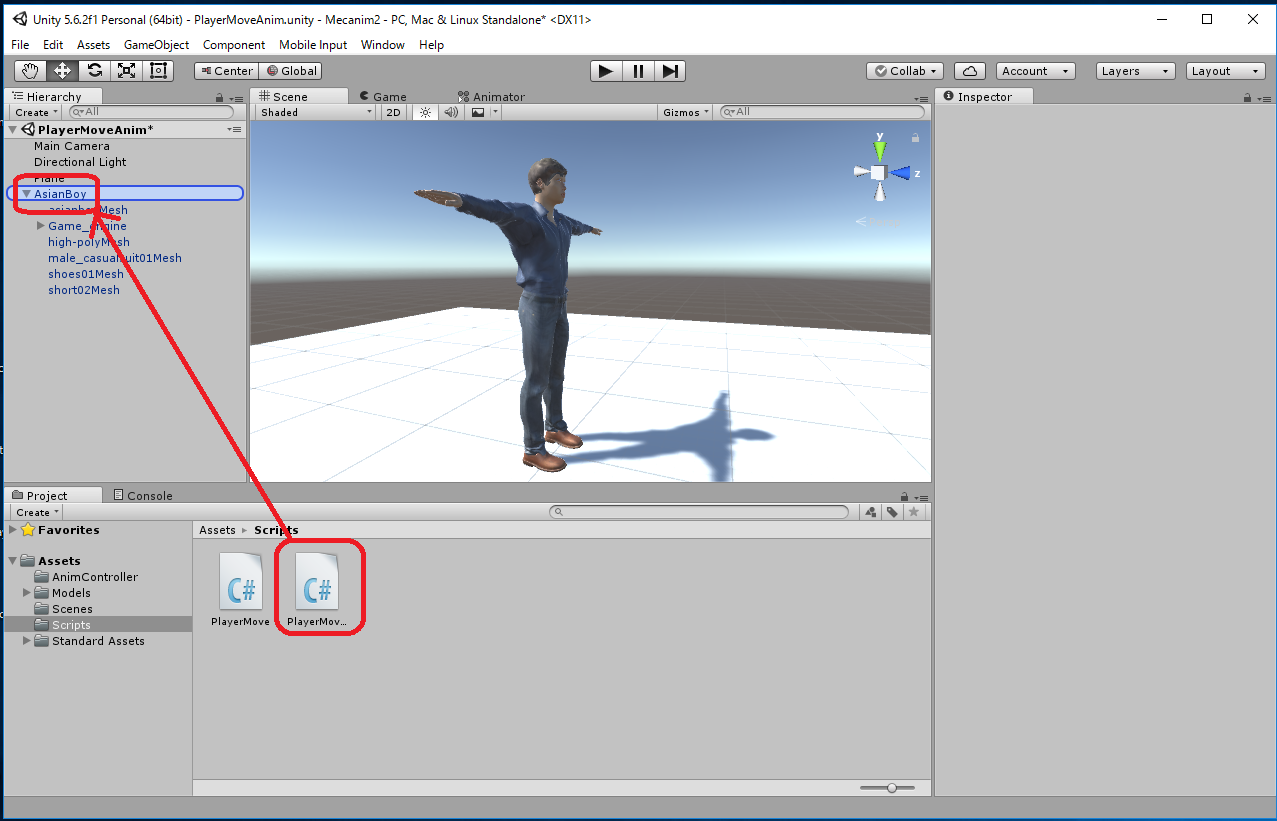The height and width of the screenshot is (821, 1277).
Task: Select the Rect Transform tool
Action: tap(158, 70)
